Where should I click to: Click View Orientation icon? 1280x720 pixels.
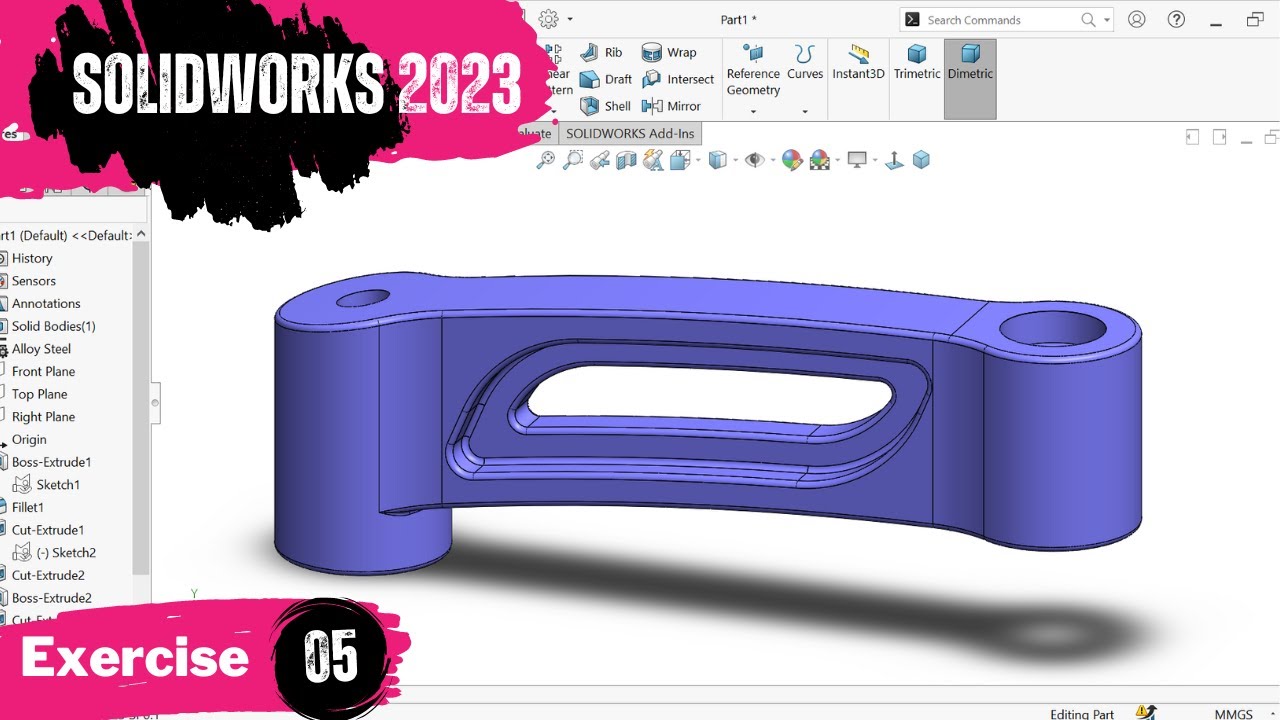(680, 160)
